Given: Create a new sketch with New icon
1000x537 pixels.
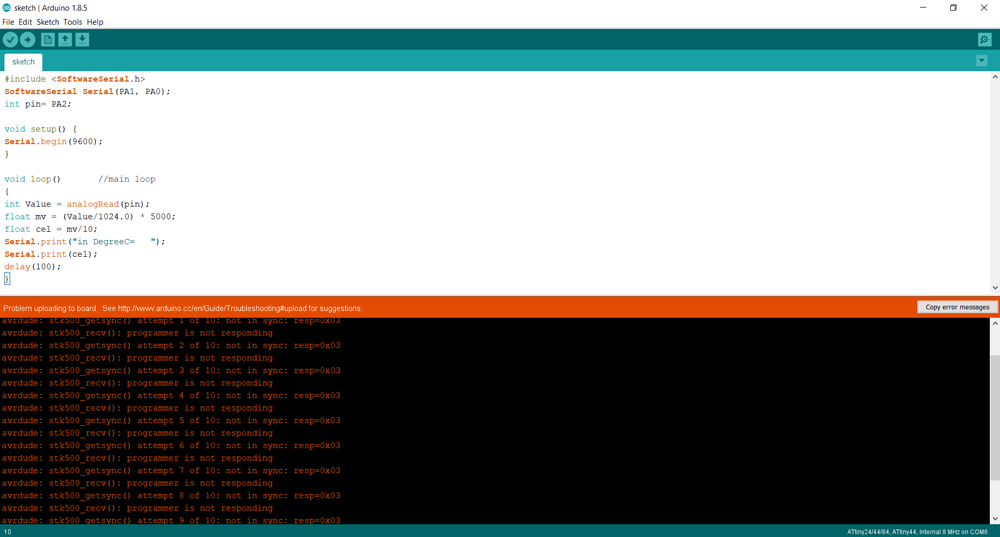Looking at the screenshot, I should [48, 40].
